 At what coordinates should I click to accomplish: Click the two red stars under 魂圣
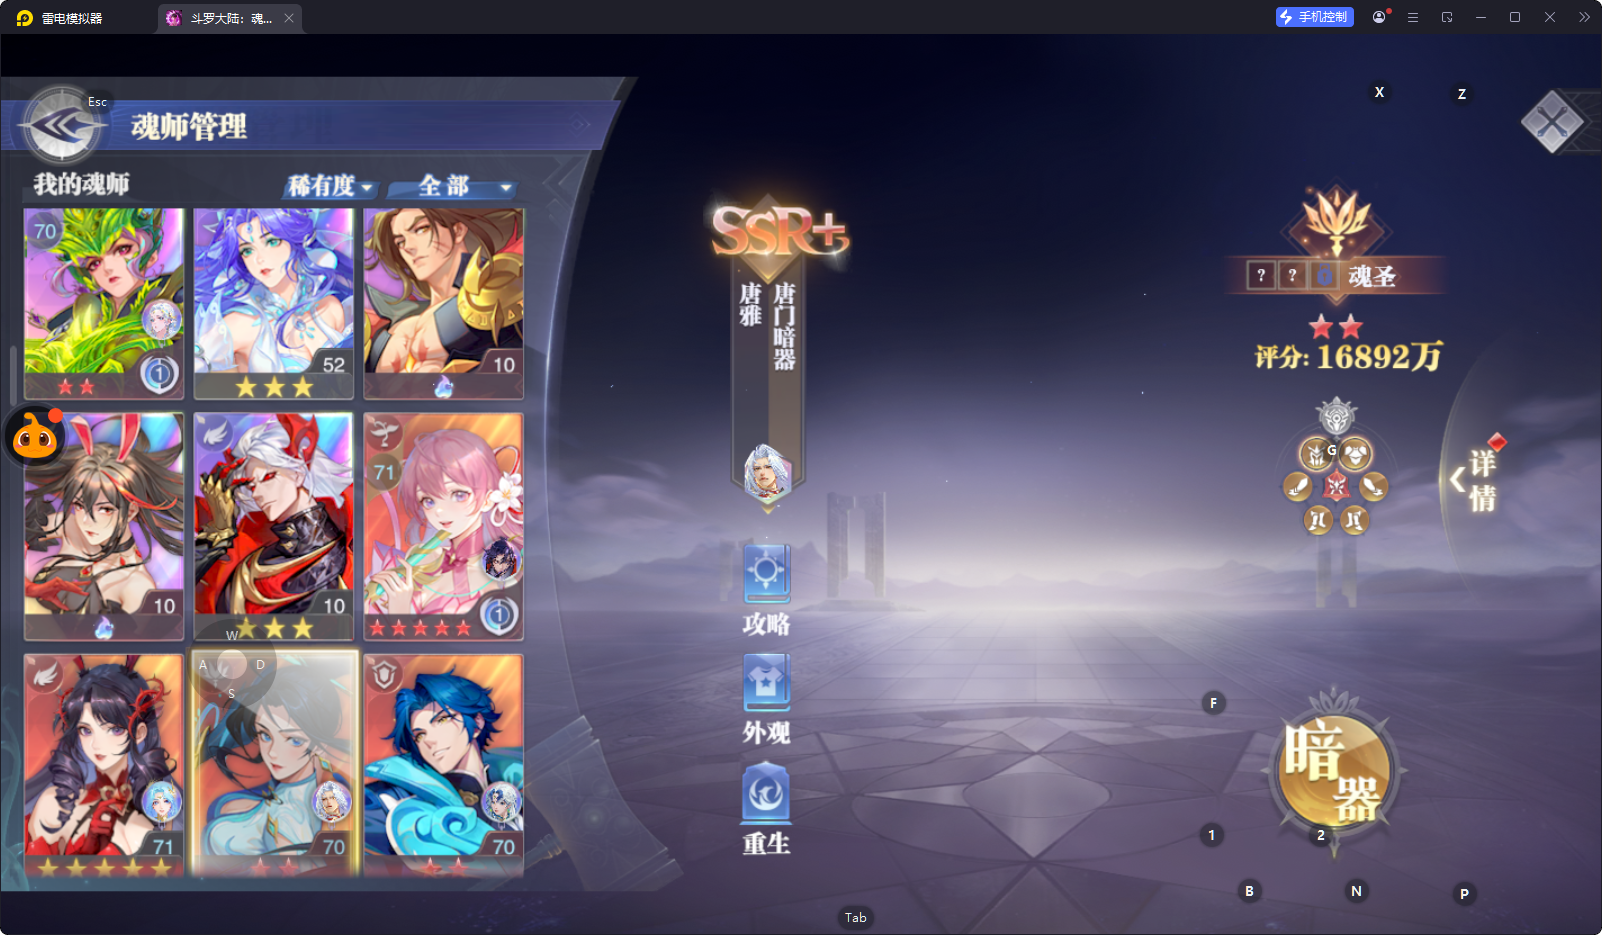click(1336, 326)
